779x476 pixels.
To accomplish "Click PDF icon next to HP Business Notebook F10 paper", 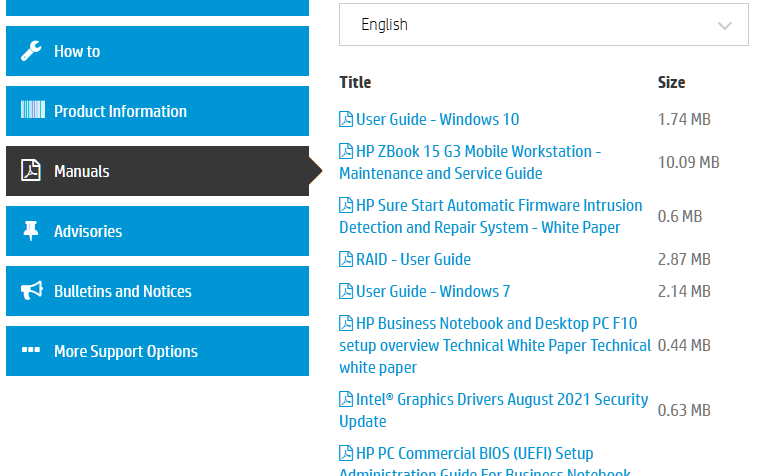I will pyautogui.click(x=346, y=323).
